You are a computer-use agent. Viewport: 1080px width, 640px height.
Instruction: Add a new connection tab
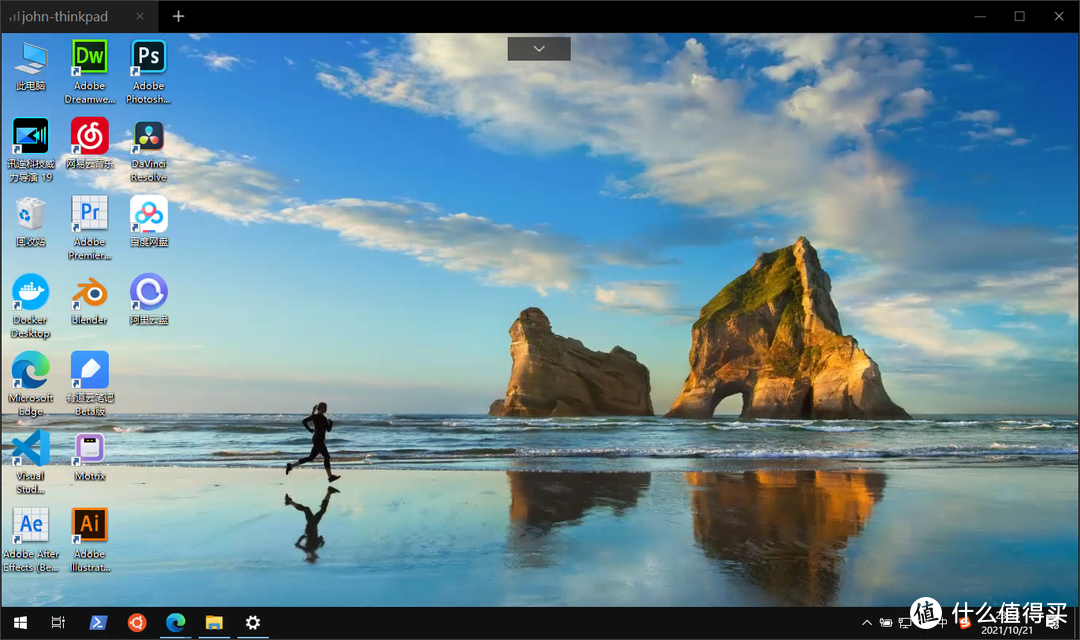[178, 16]
